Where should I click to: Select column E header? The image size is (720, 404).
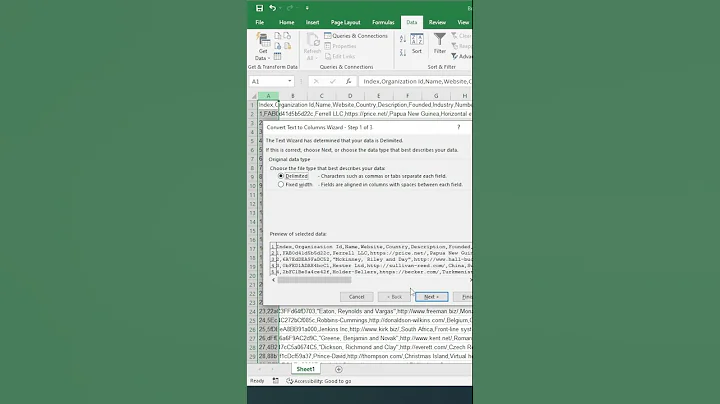click(378, 96)
